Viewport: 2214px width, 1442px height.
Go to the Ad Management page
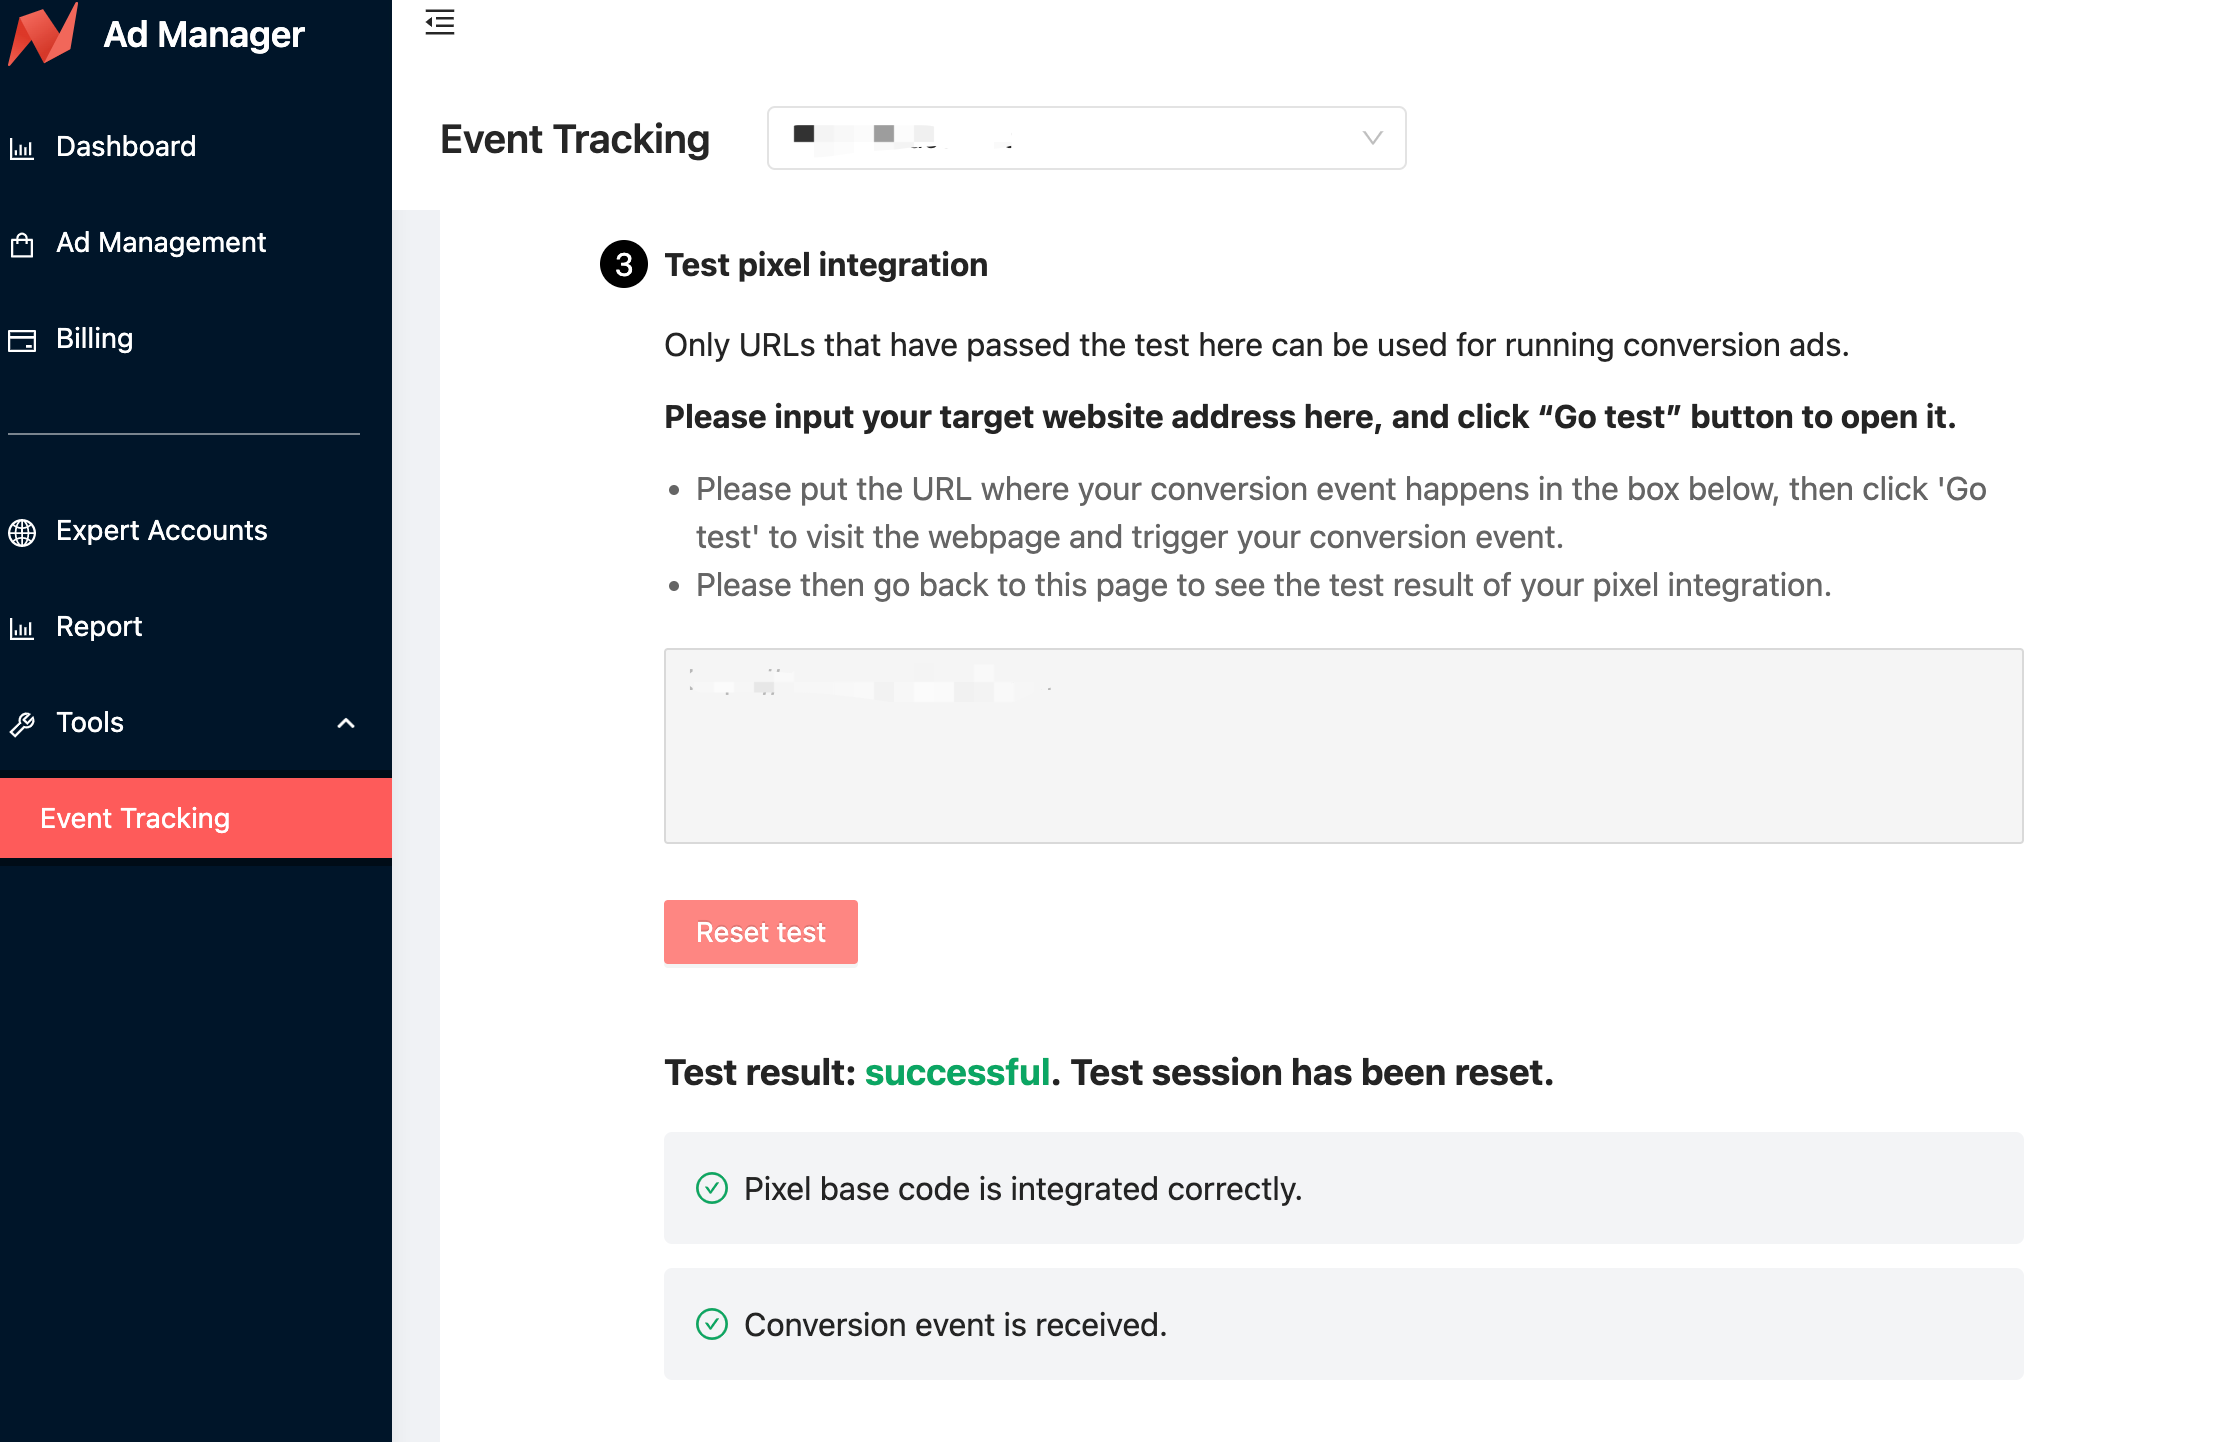point(161,242)
